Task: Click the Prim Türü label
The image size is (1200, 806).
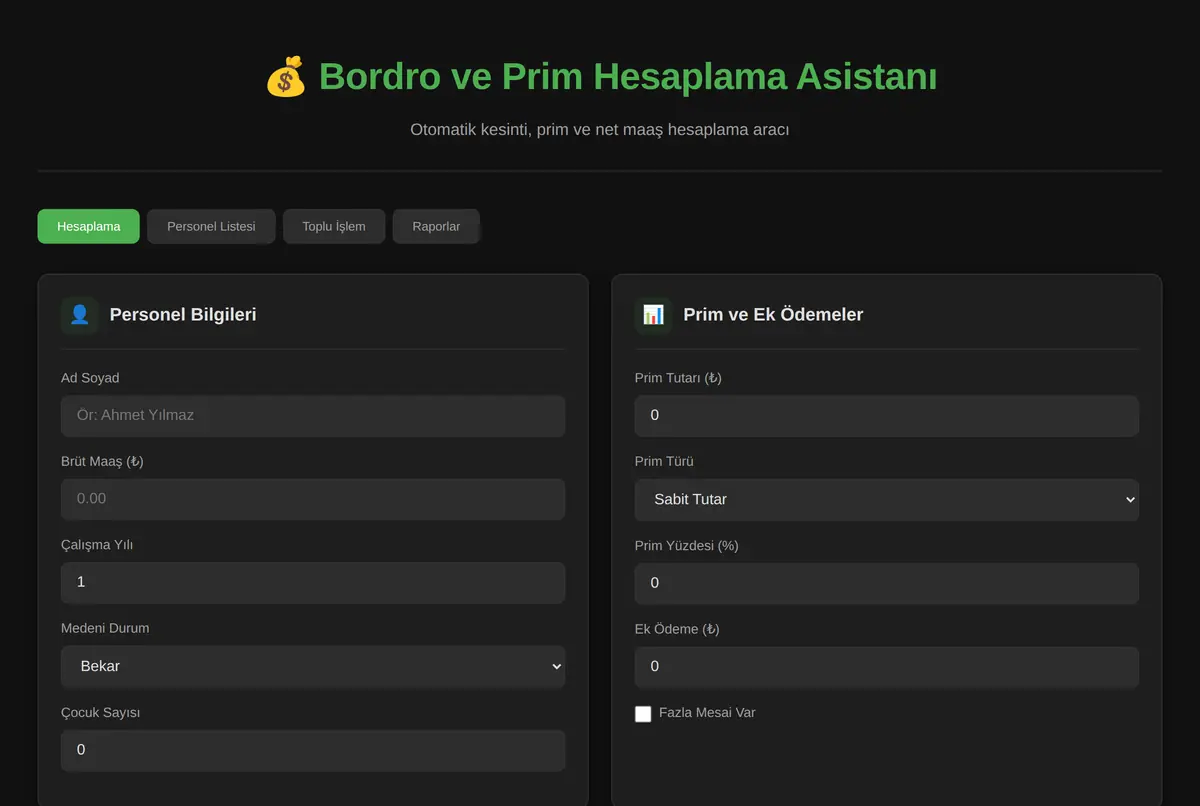Action: [664, 461]
